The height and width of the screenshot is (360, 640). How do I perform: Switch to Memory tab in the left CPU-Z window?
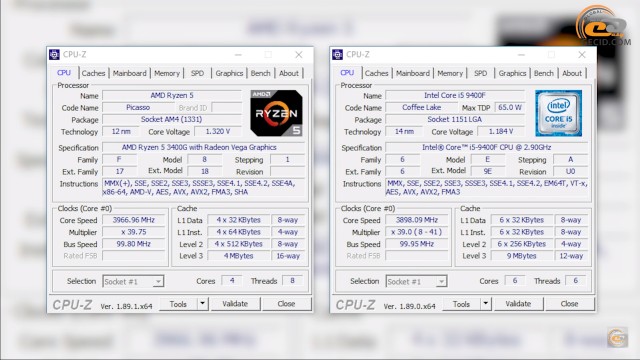167,73
